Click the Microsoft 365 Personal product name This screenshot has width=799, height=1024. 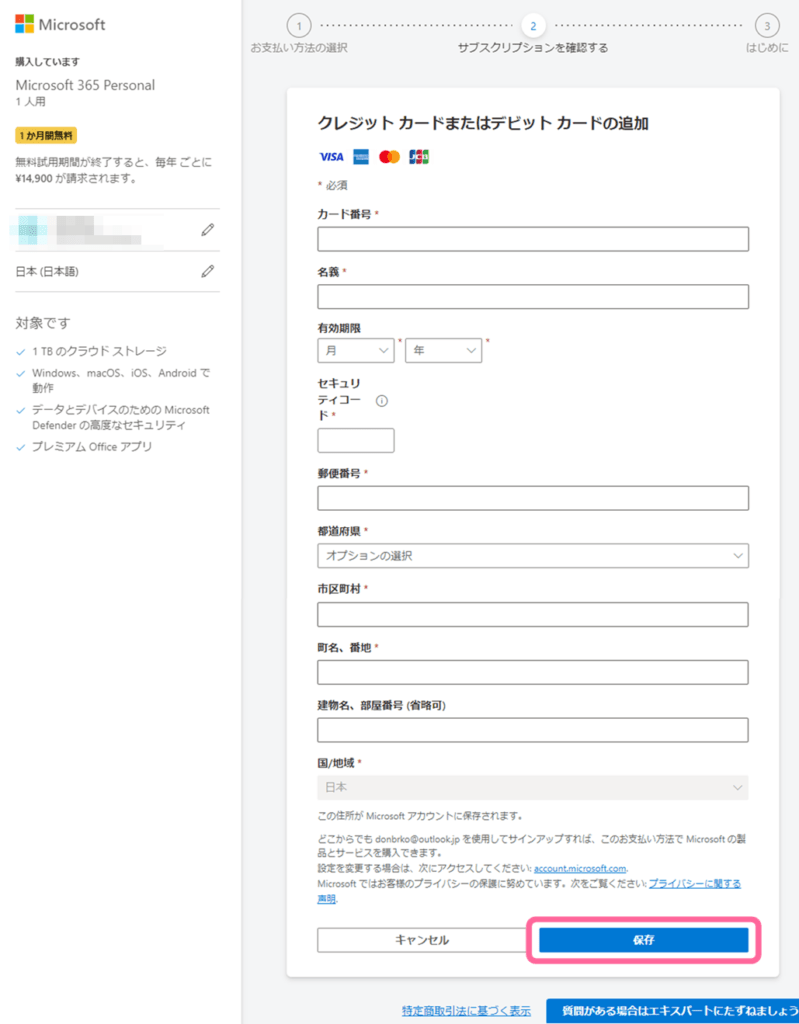click(x=85, y=86)
